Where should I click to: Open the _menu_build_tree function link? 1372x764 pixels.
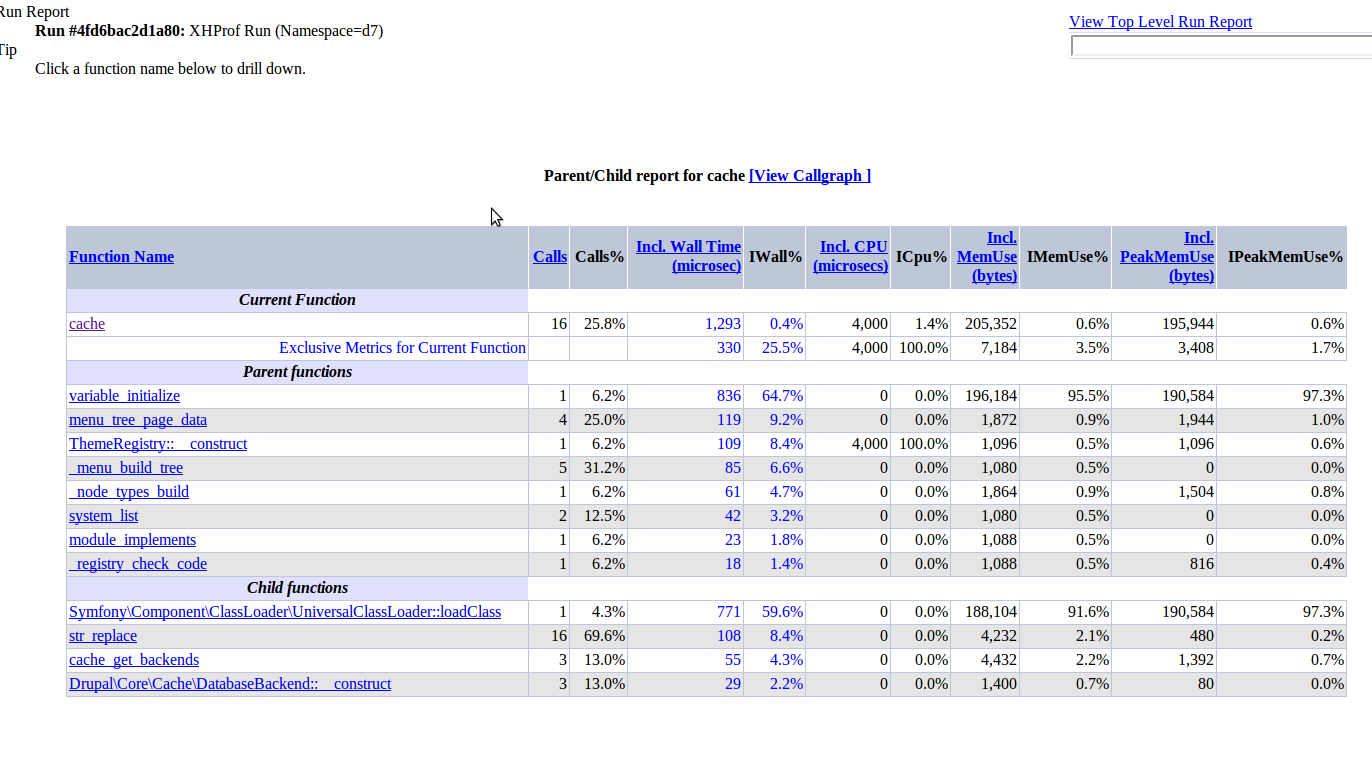(x=126, y=468)
